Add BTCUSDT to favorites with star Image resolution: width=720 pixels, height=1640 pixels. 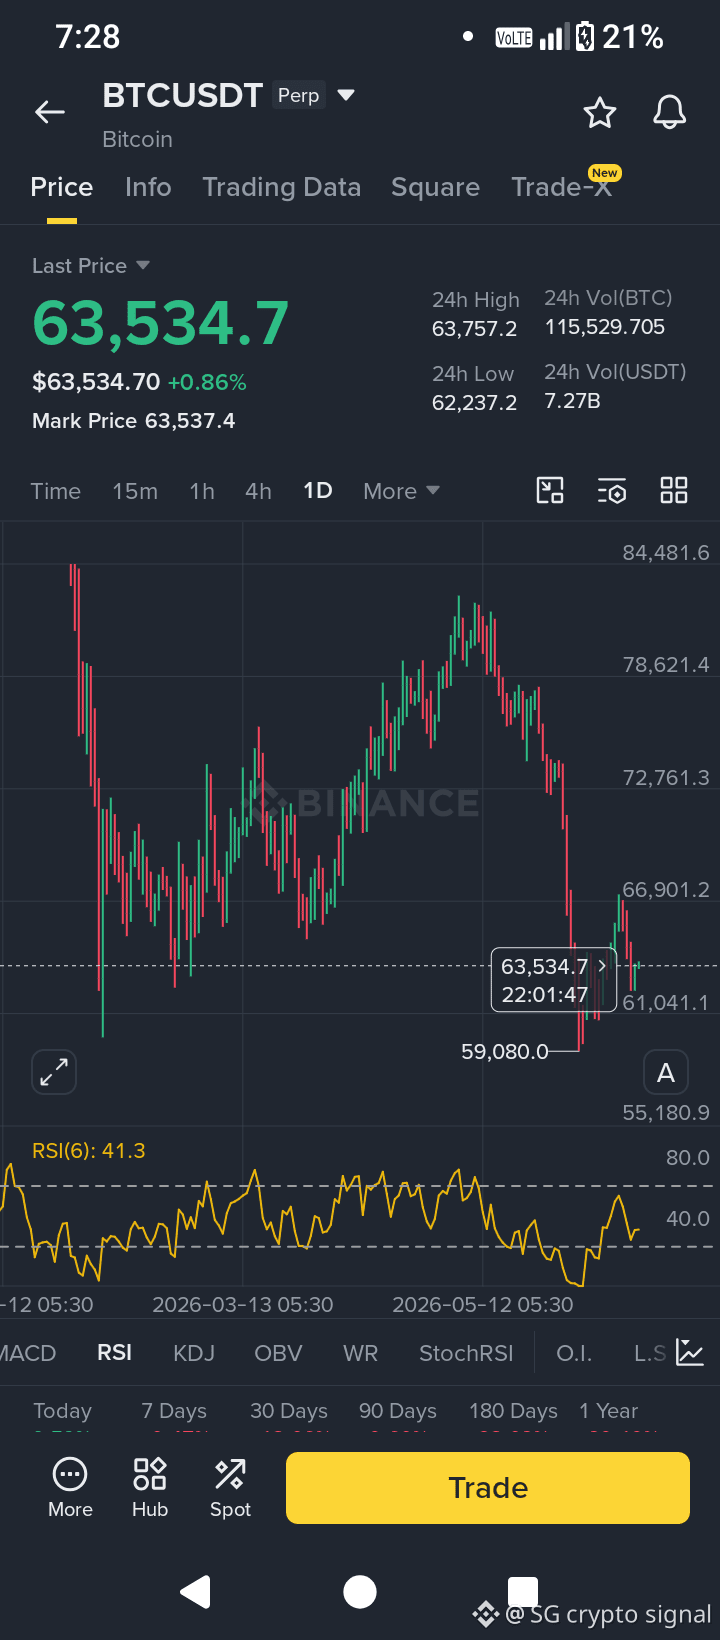click(x=600, y=112)
